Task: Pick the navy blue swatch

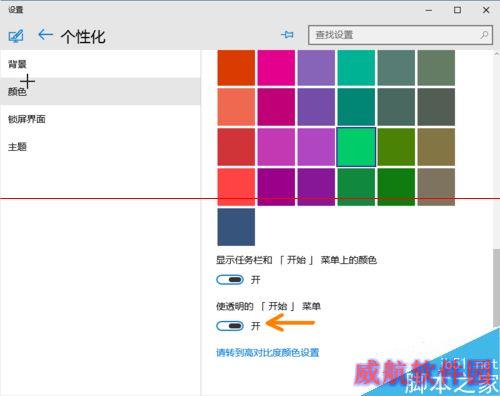Action: [x=236, y=227]
